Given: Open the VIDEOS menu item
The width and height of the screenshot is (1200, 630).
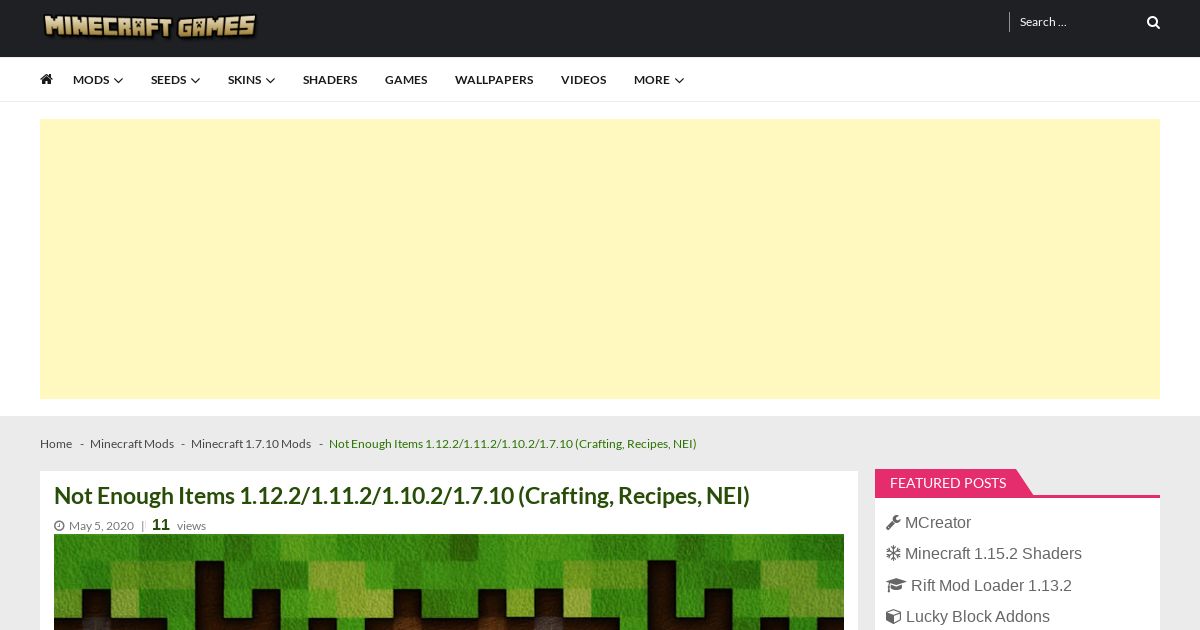Looking at the screenshot, I should [583, 80].
